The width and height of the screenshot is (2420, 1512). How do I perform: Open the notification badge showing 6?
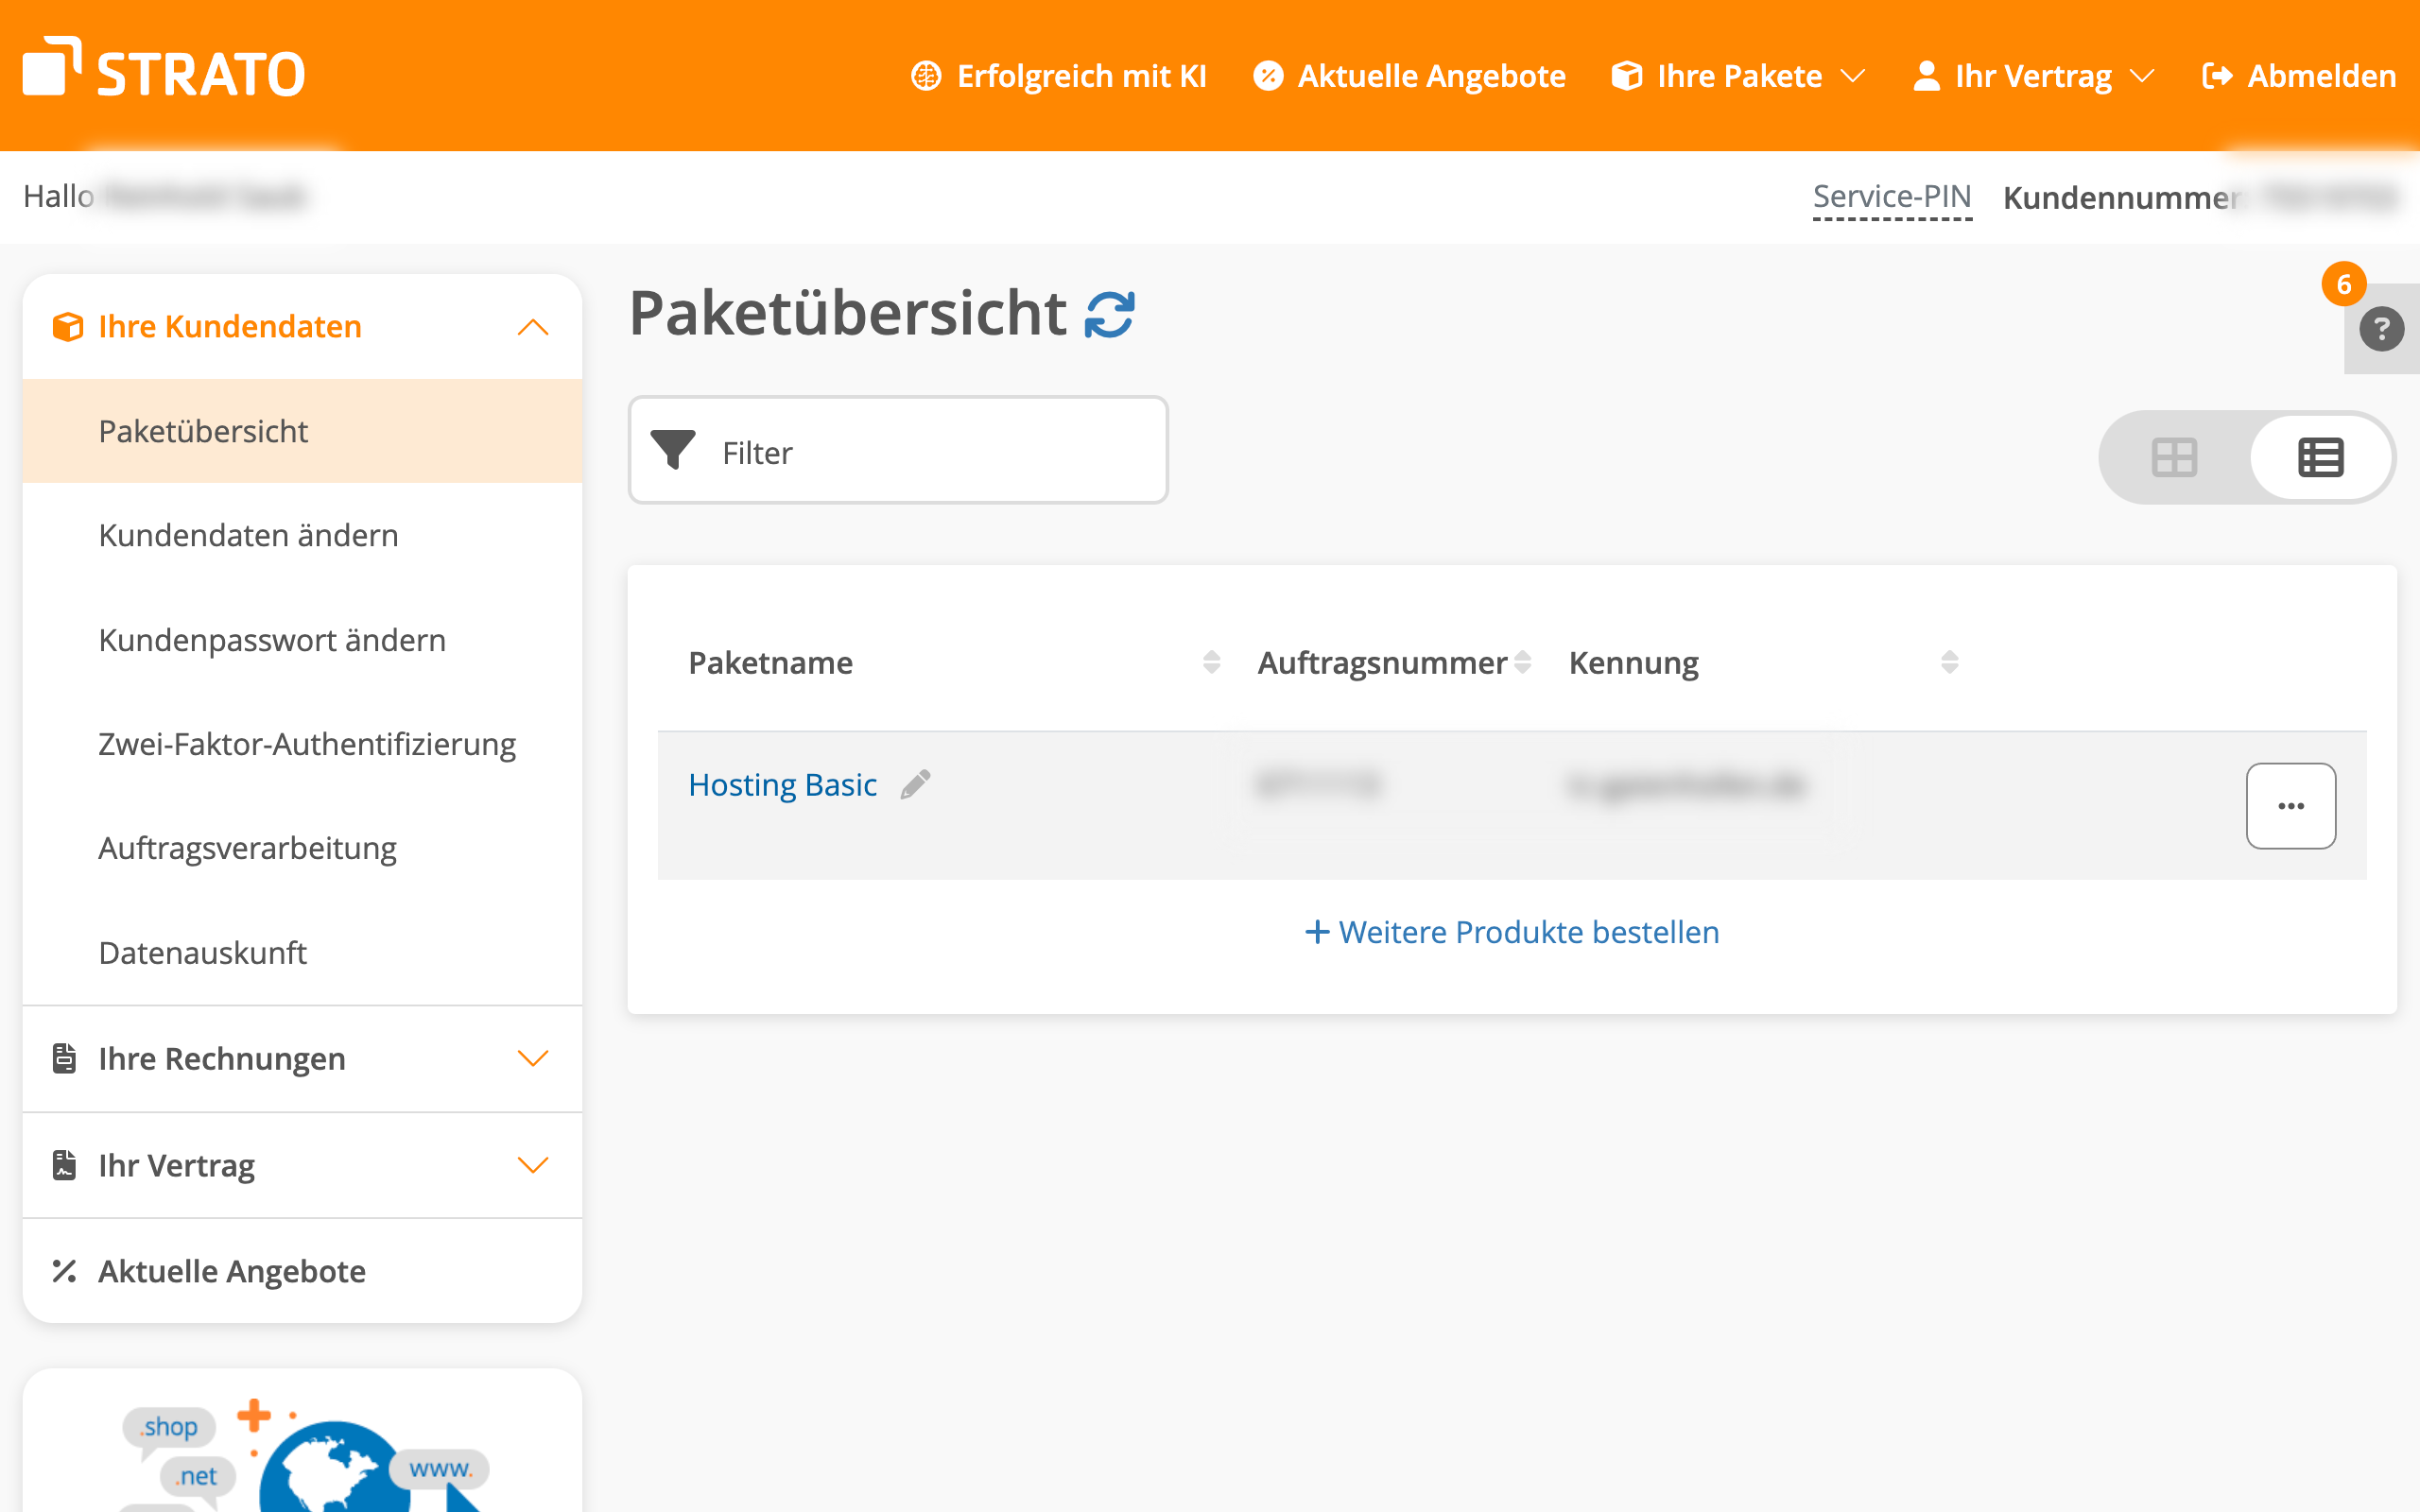tap(2343, 285)
